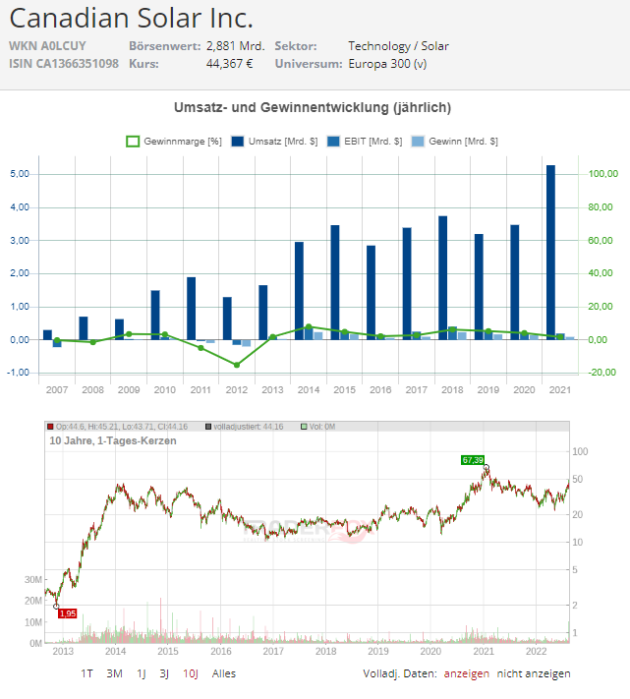Click the anzeigen link for Volladj. Daten

[466, 674]
